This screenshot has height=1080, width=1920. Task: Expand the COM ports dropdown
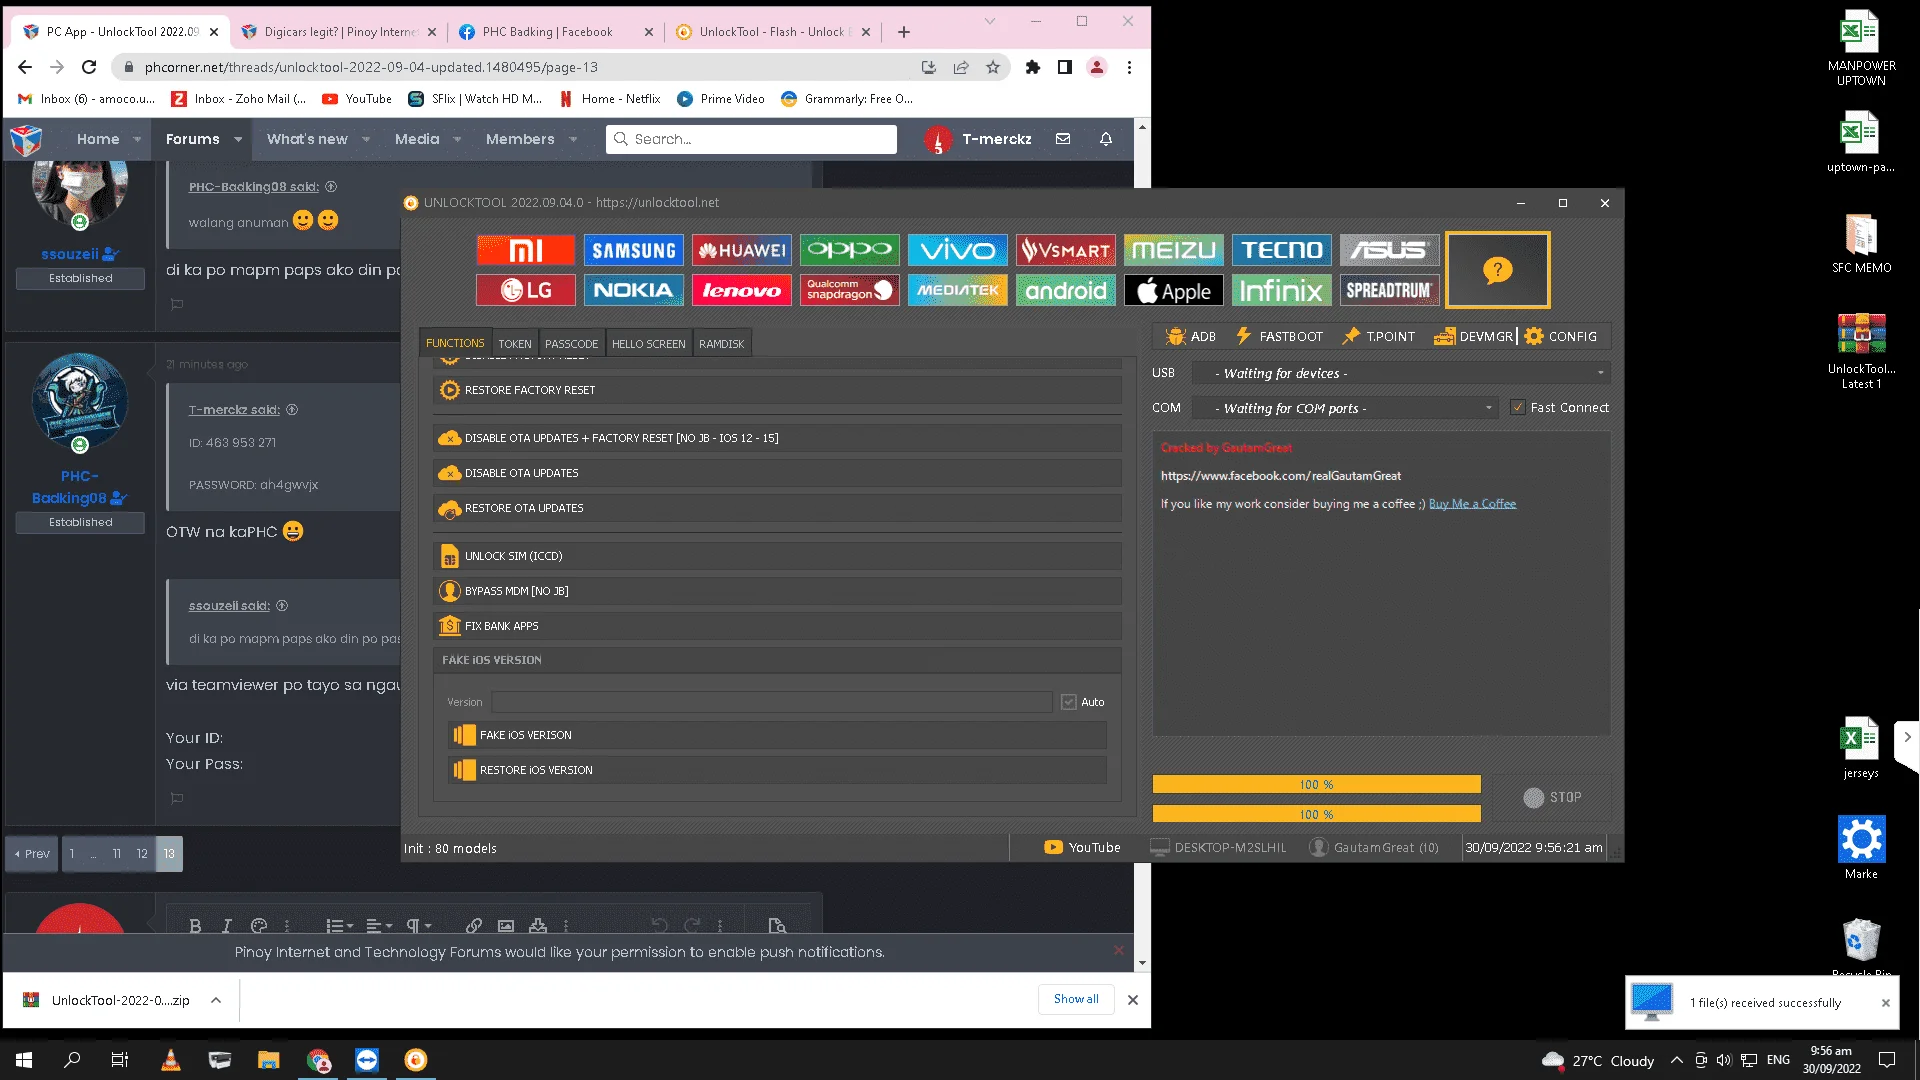(1489, 408)
